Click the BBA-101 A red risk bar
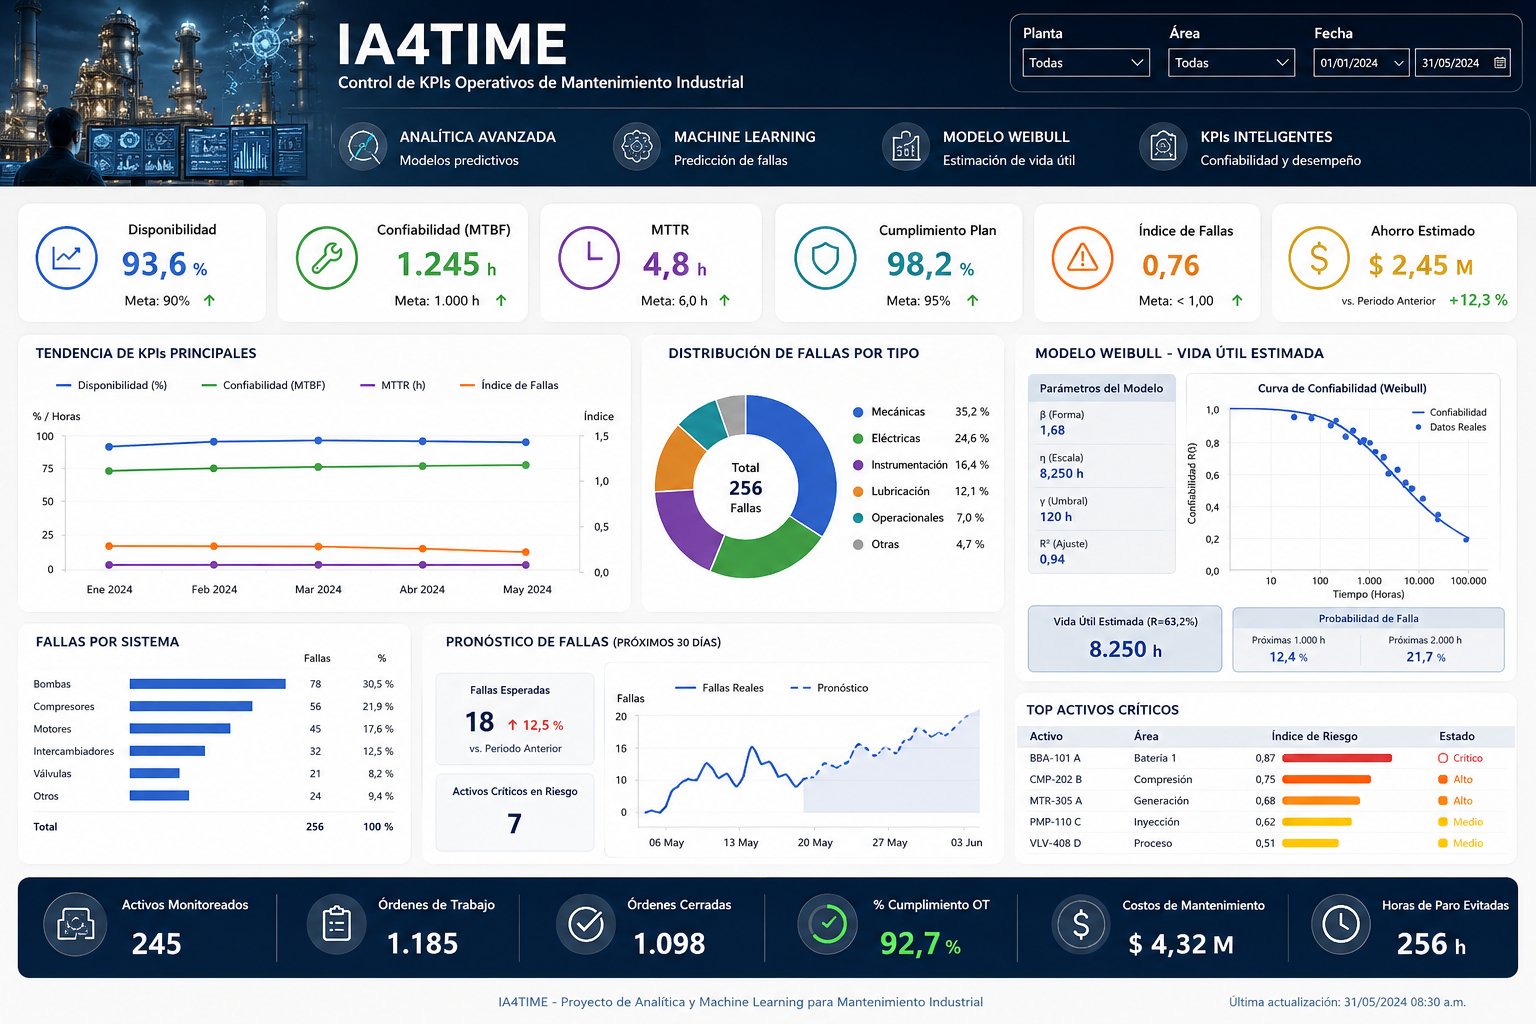Image resolution: width=1536 pixels, height=1024 pixels. (x=1337, y=758)
